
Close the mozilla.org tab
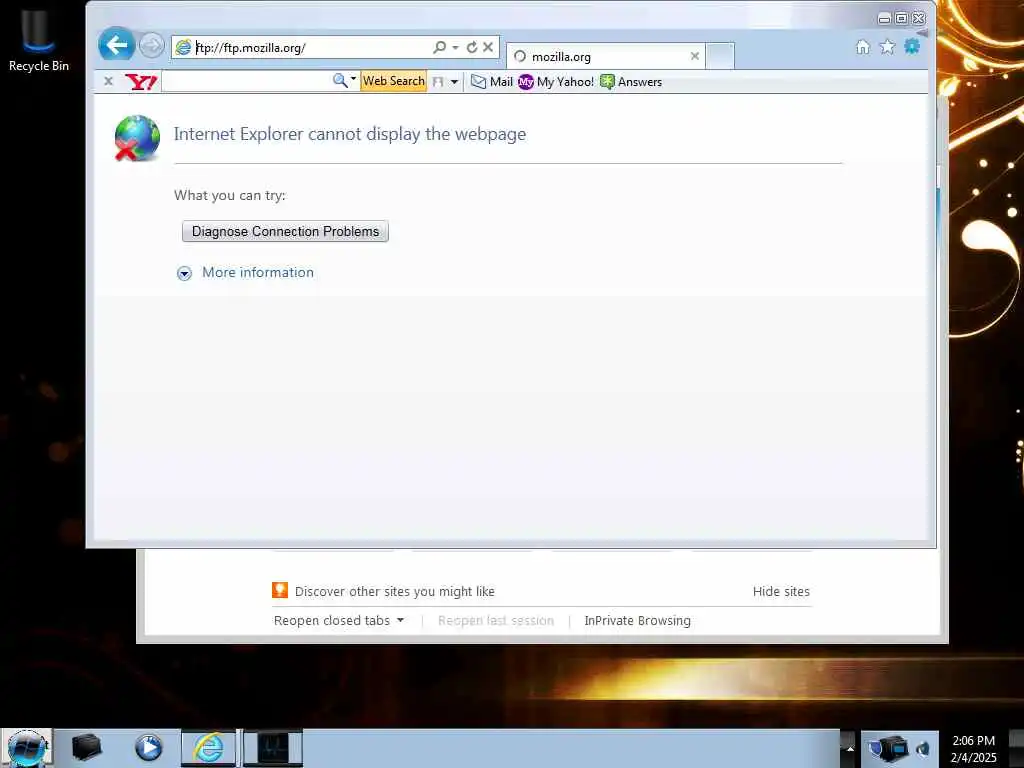coord(695,56)
